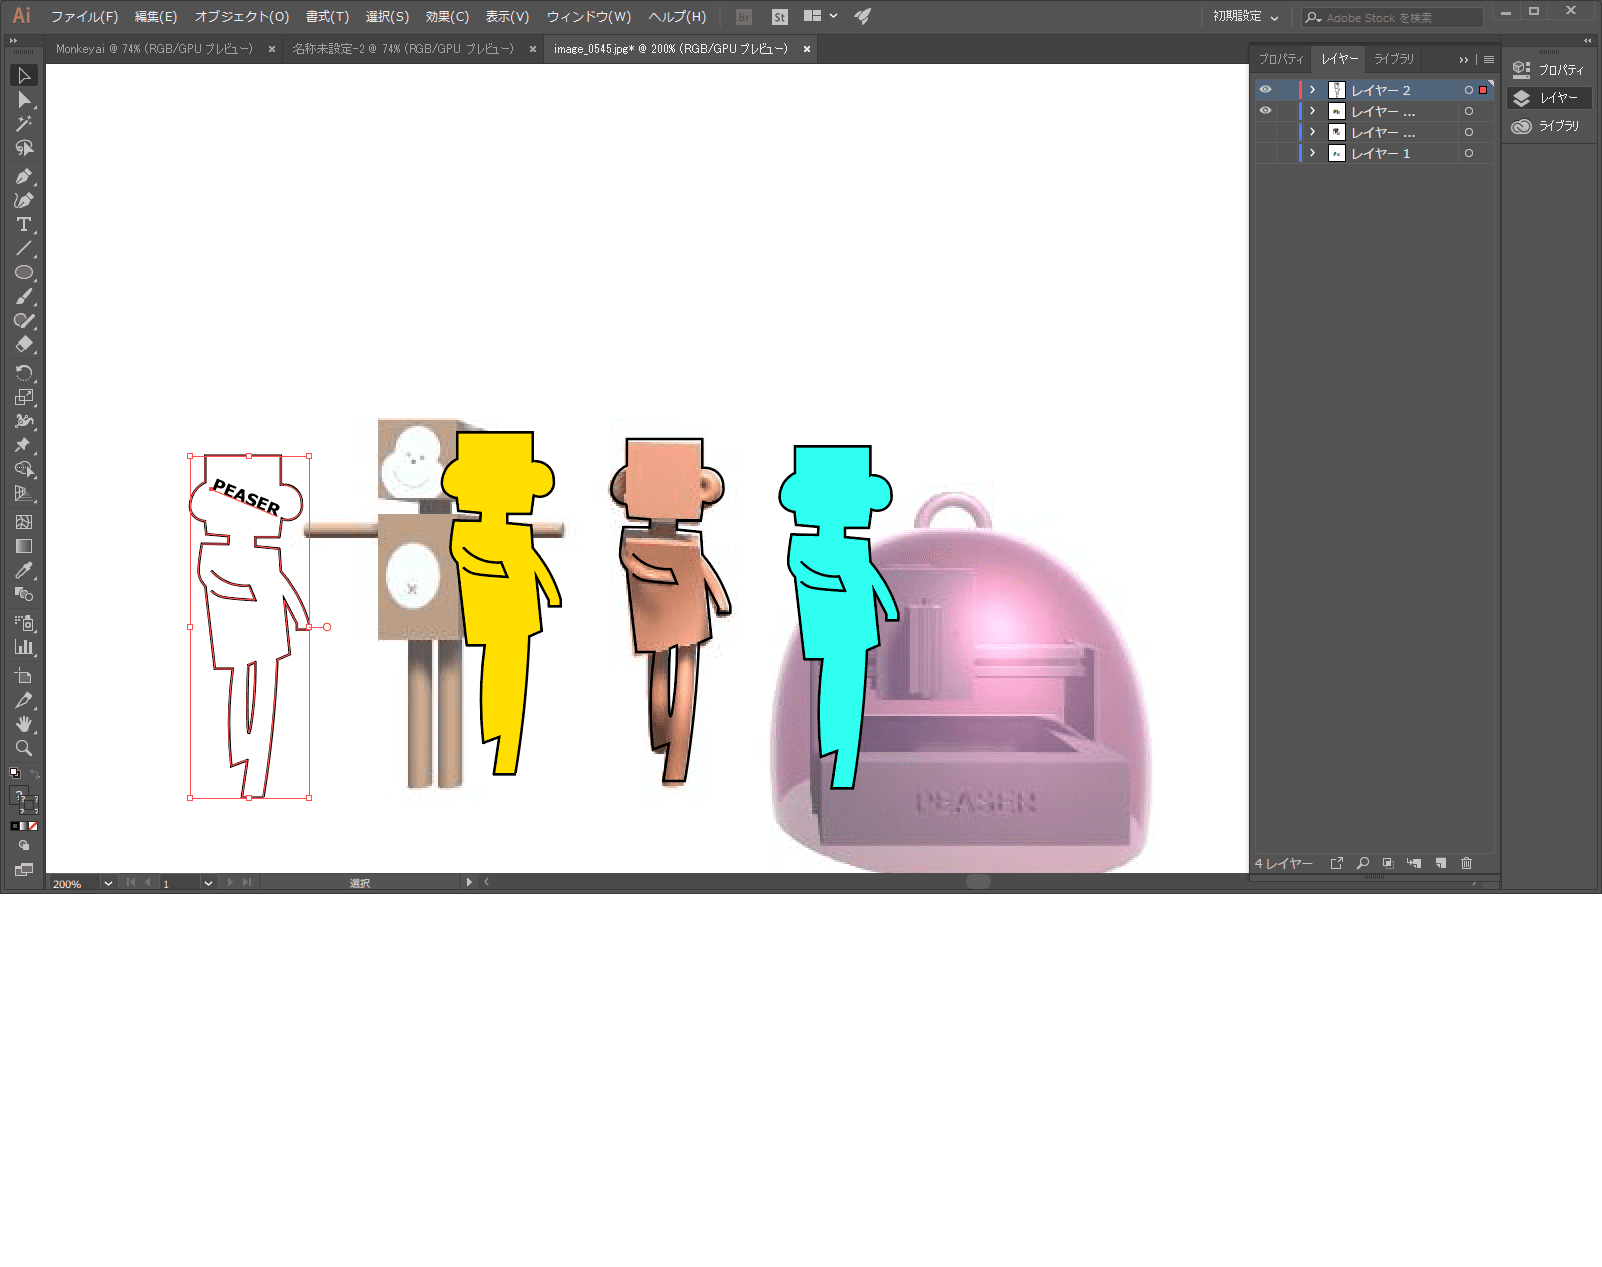This screenshot has width=1602, height=1267.
Task: Show the hidden レイヤー 1 layer
Action: click(1265, 153)
